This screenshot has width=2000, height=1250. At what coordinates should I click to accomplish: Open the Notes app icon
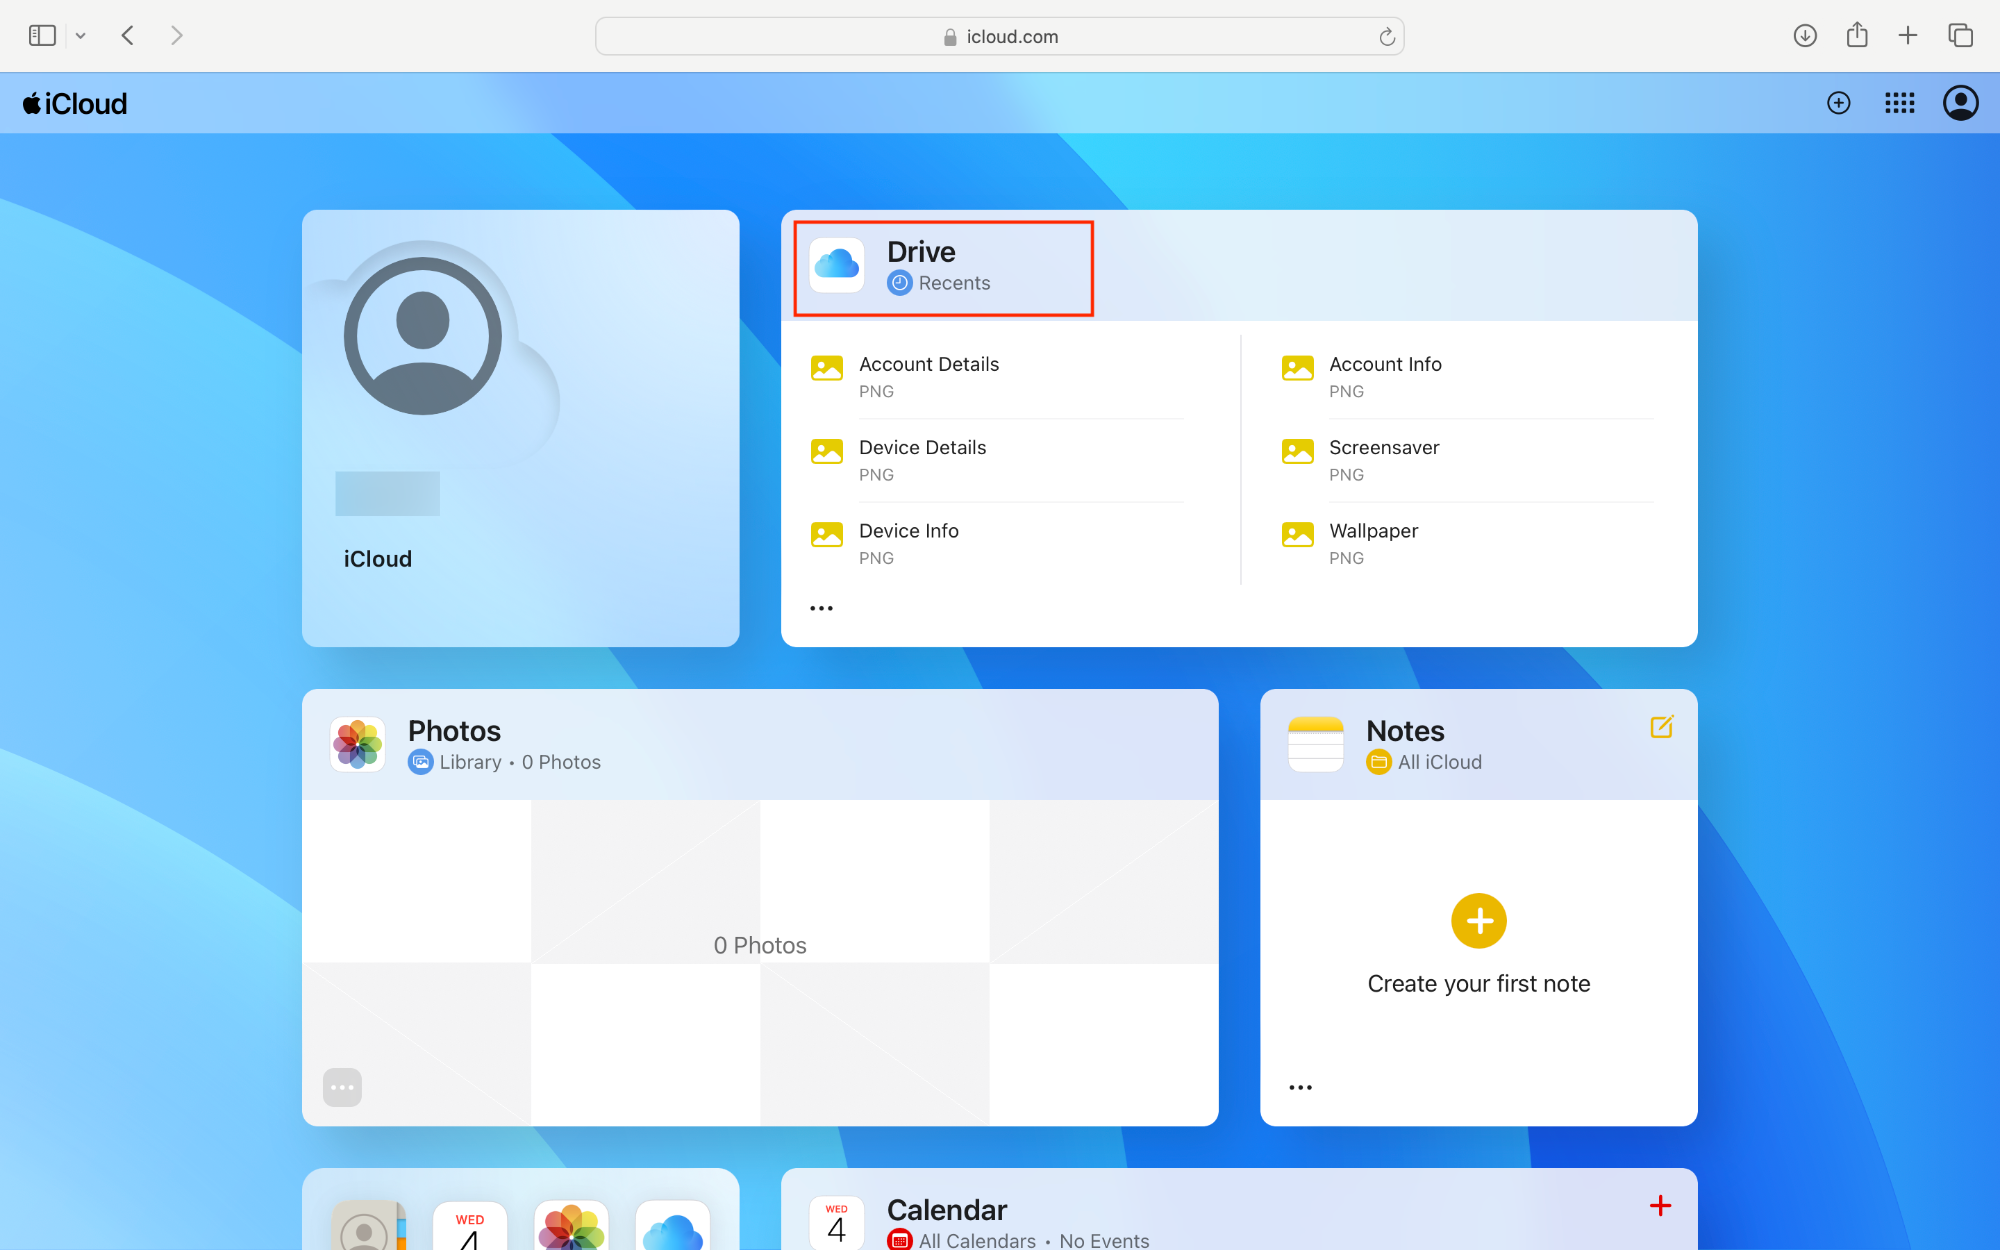[x=1316, y=744]
